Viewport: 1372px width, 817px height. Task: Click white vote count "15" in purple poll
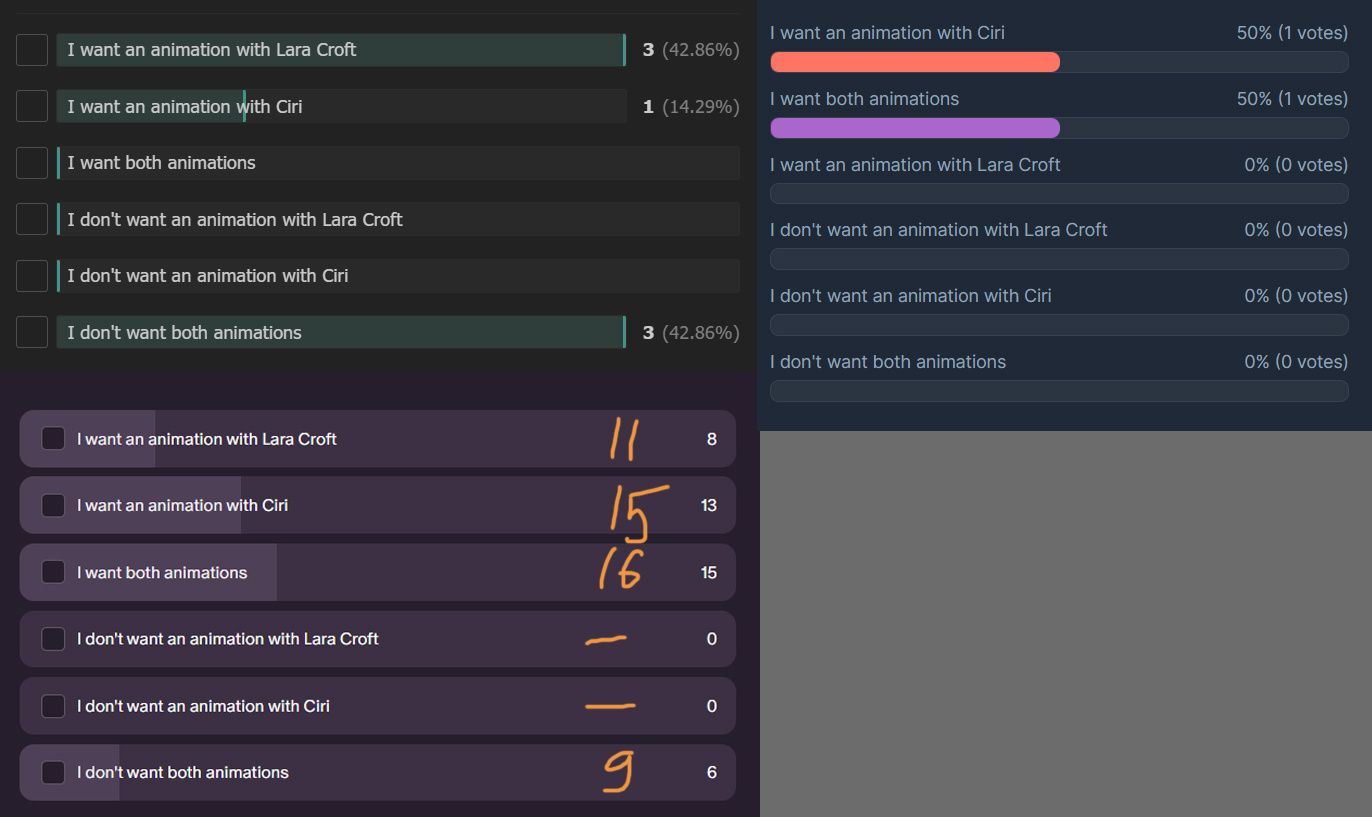pos(709,572)
